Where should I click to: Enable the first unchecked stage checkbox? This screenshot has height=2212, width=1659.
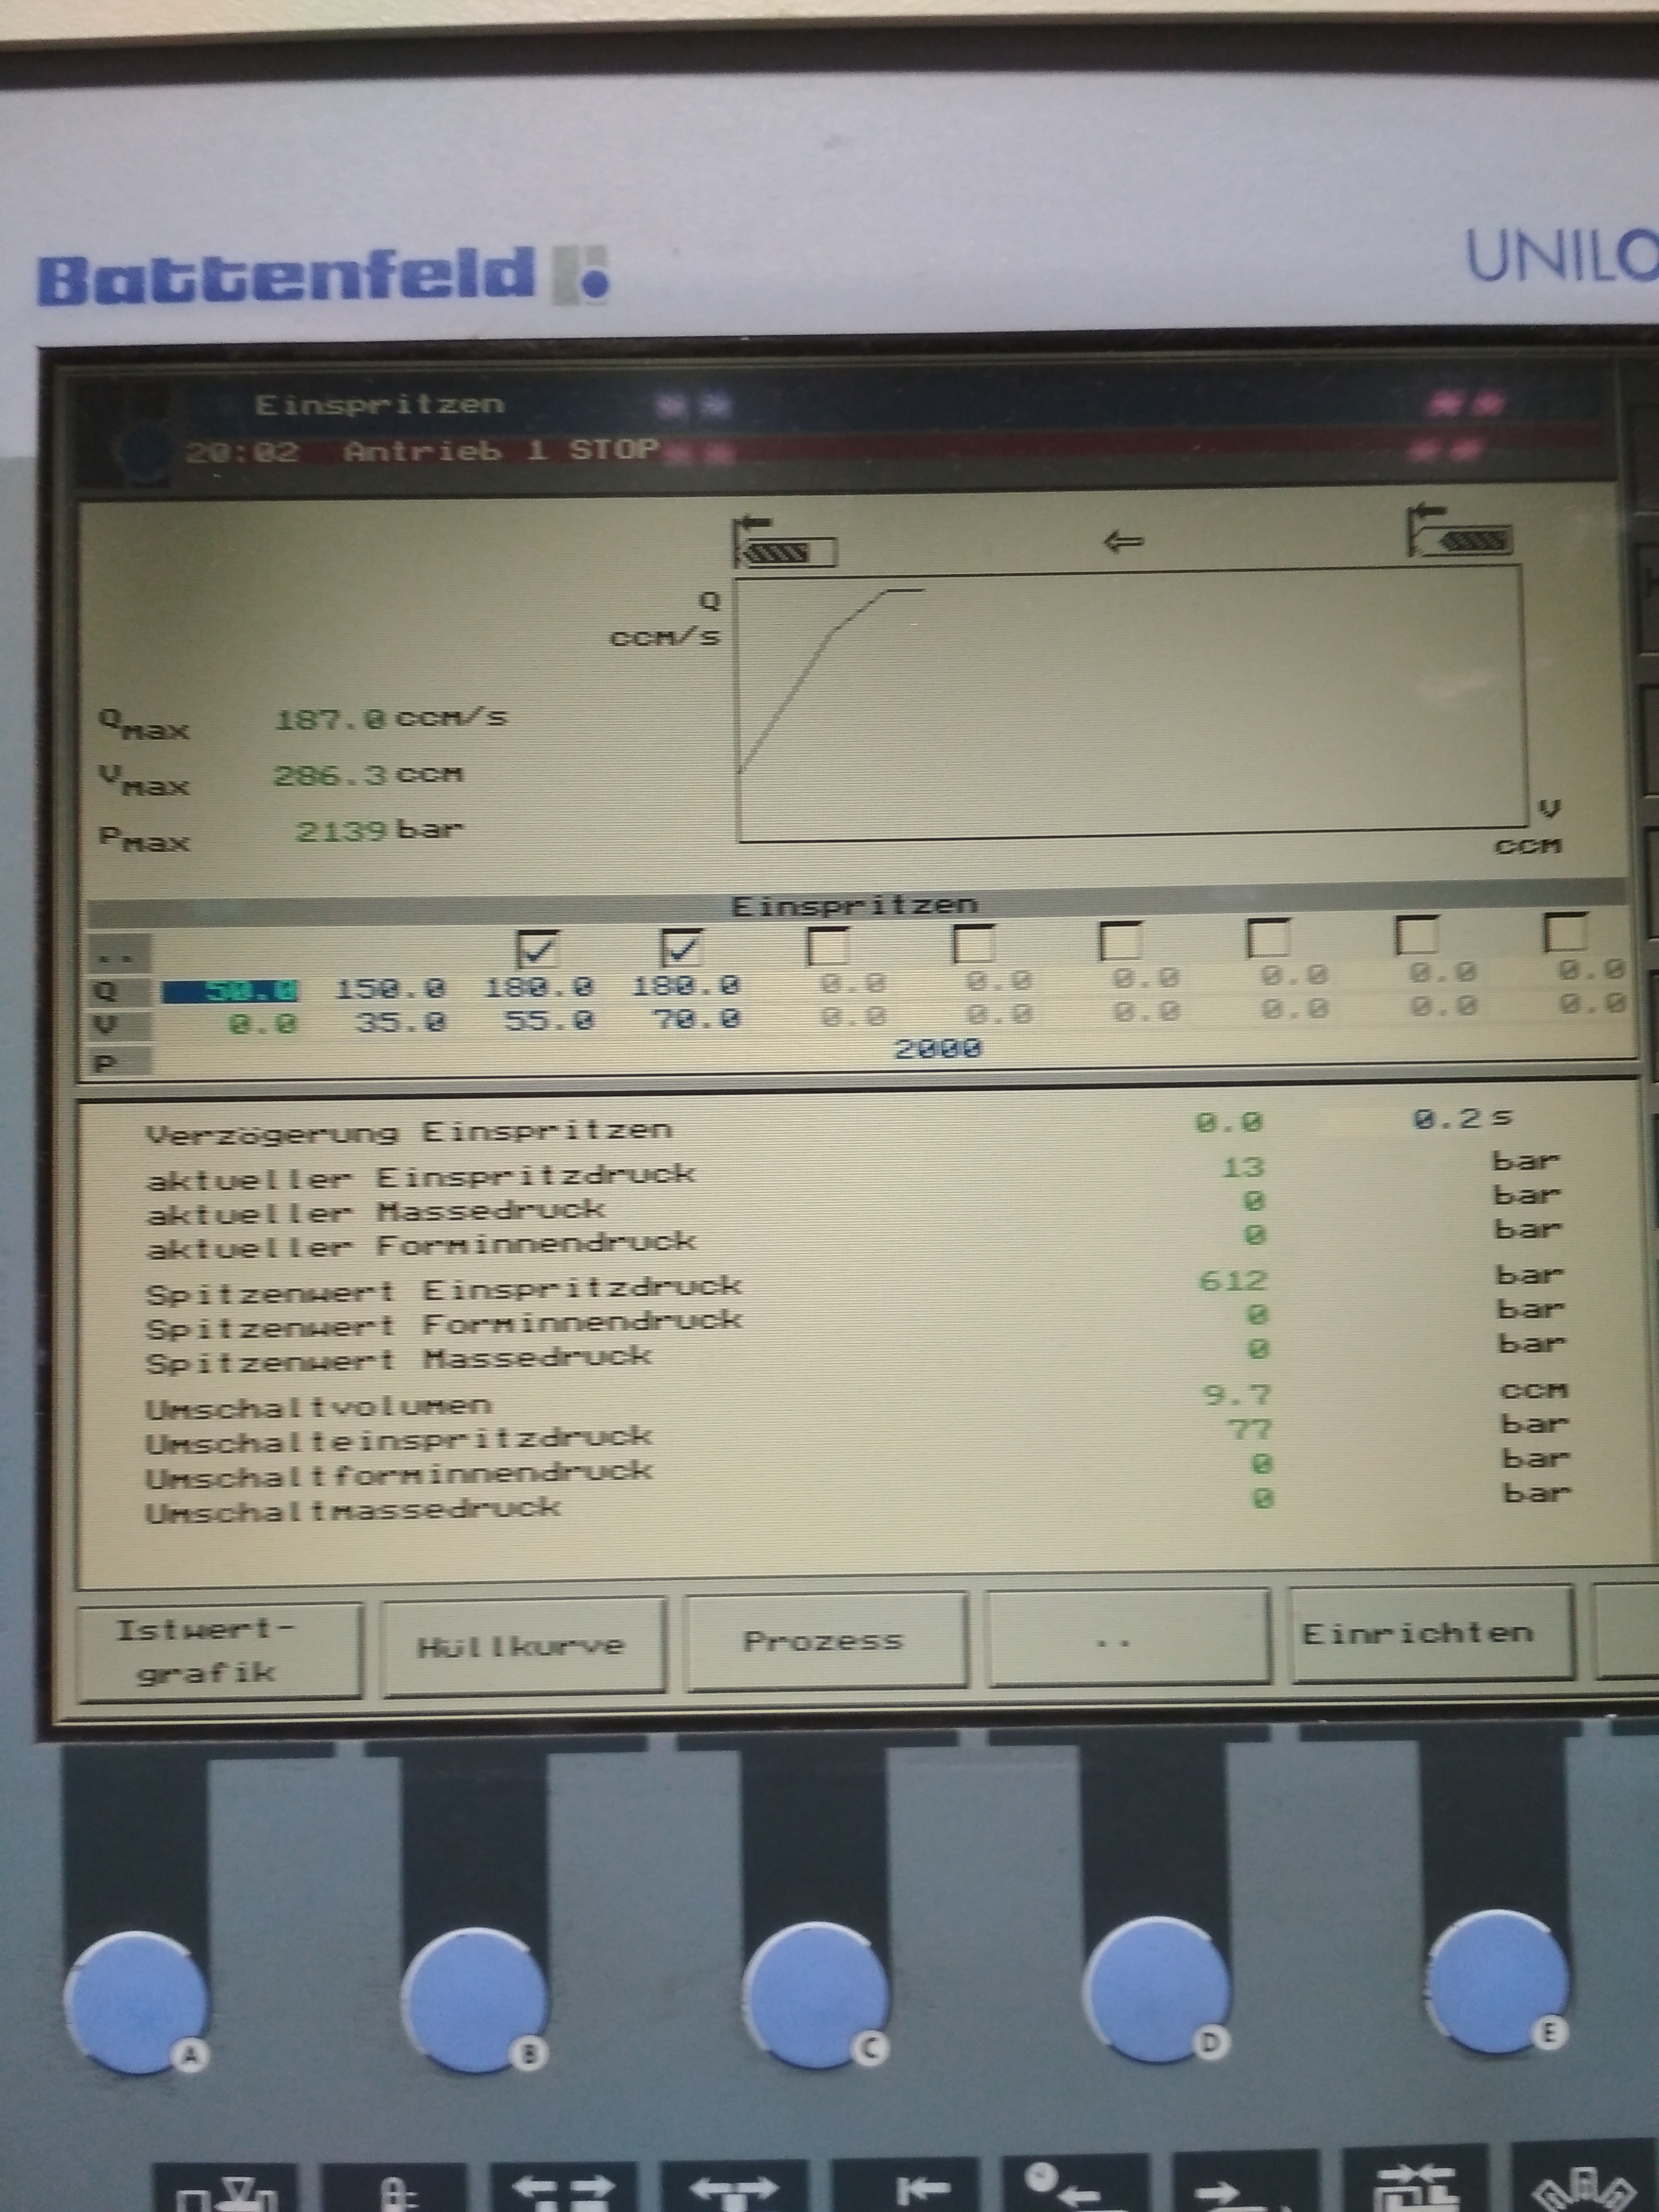pyautogui.click(x=827, y=945)
